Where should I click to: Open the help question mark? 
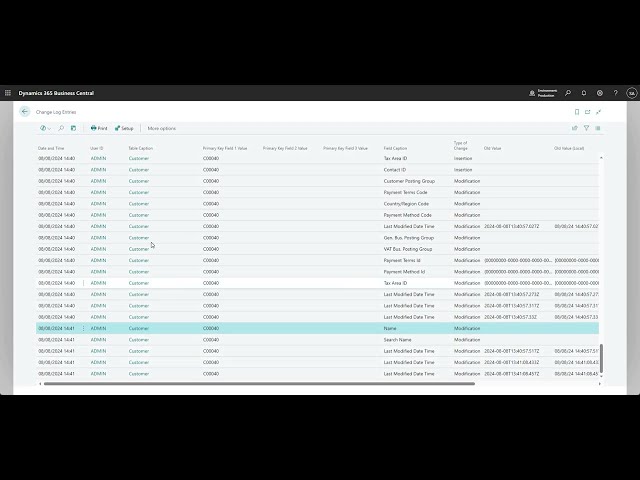pos(616,93)
